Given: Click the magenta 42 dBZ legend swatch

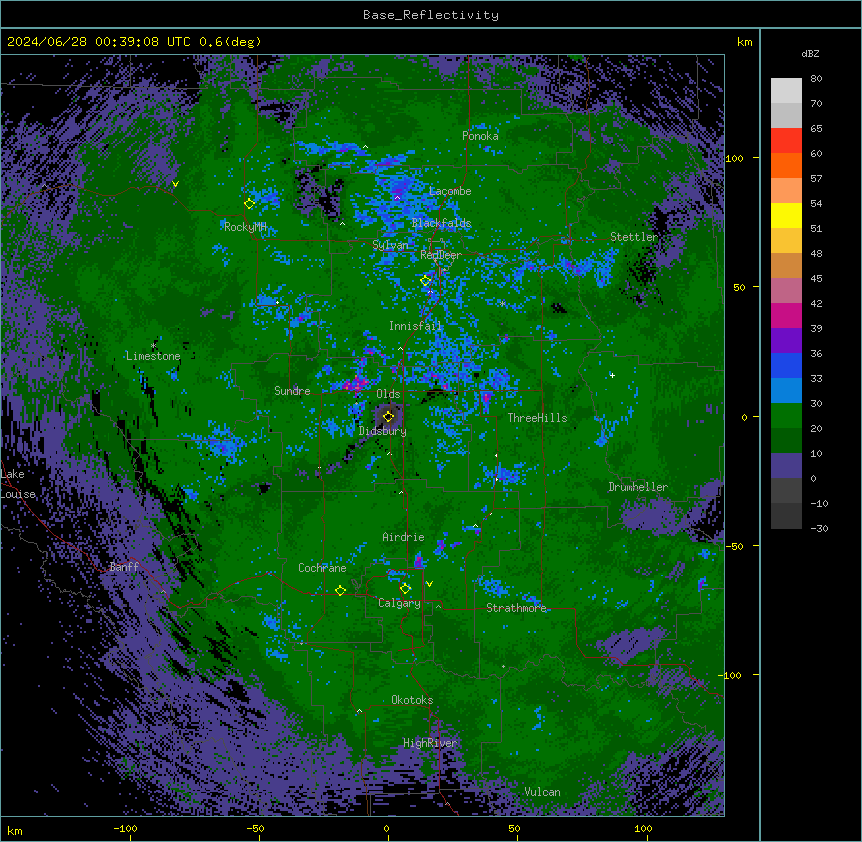Looking at the screenshot, I should click(x=786, y=315).
